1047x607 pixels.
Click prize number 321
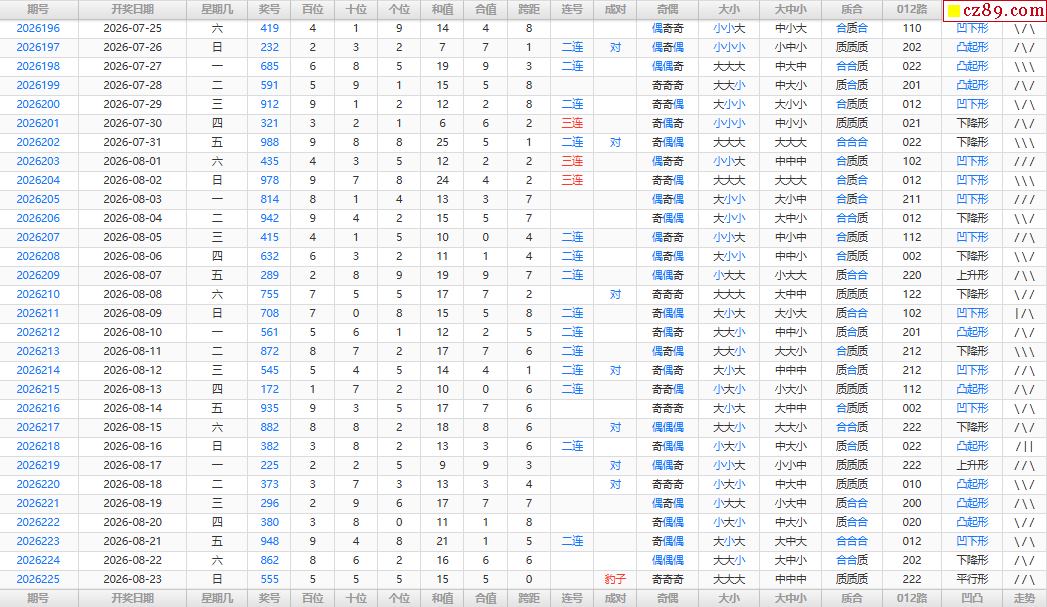270,124
